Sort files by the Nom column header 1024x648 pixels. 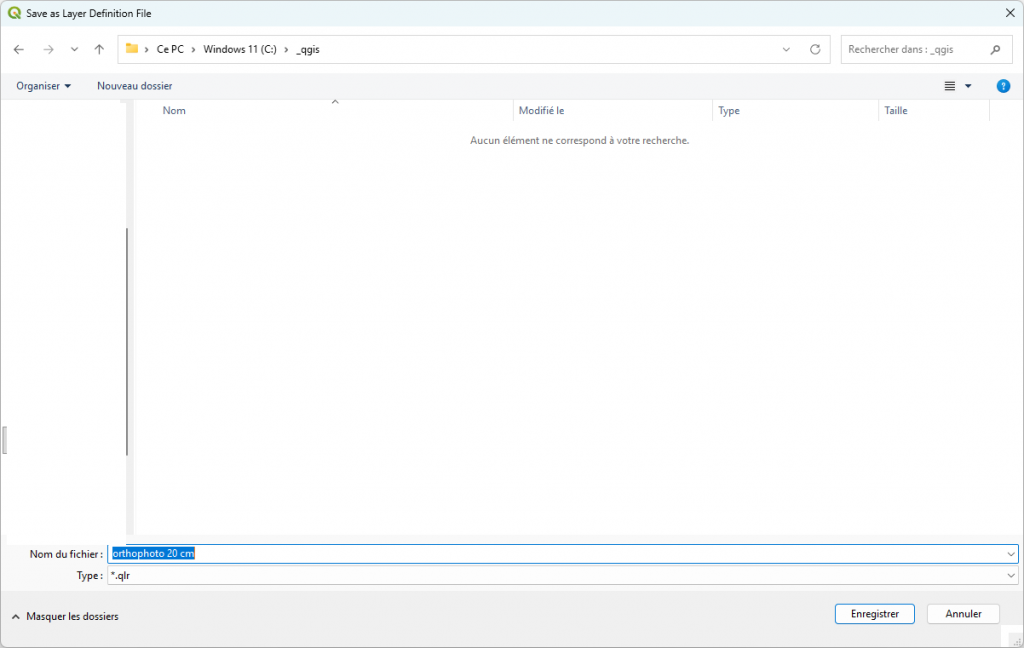point(175,111)
